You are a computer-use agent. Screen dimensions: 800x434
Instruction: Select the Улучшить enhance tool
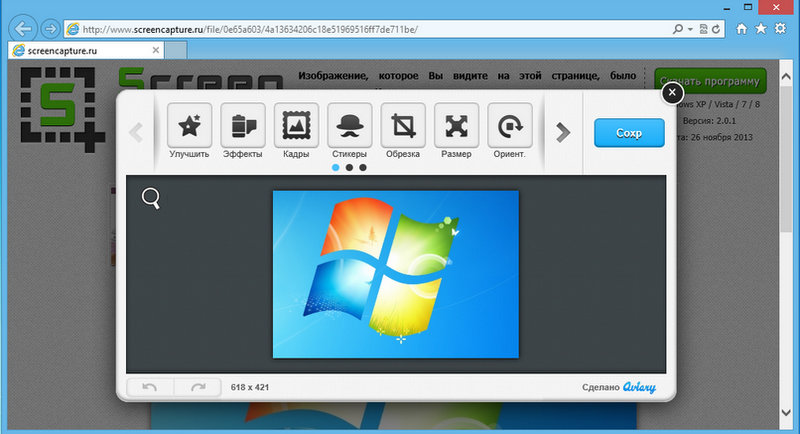pyautogui.click(x=189, y=126)
